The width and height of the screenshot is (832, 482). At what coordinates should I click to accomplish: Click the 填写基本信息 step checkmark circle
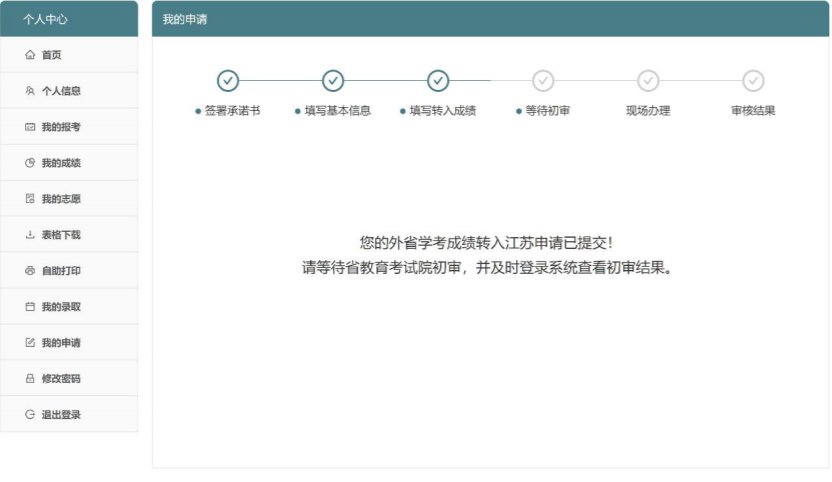[x=333, y=81]
